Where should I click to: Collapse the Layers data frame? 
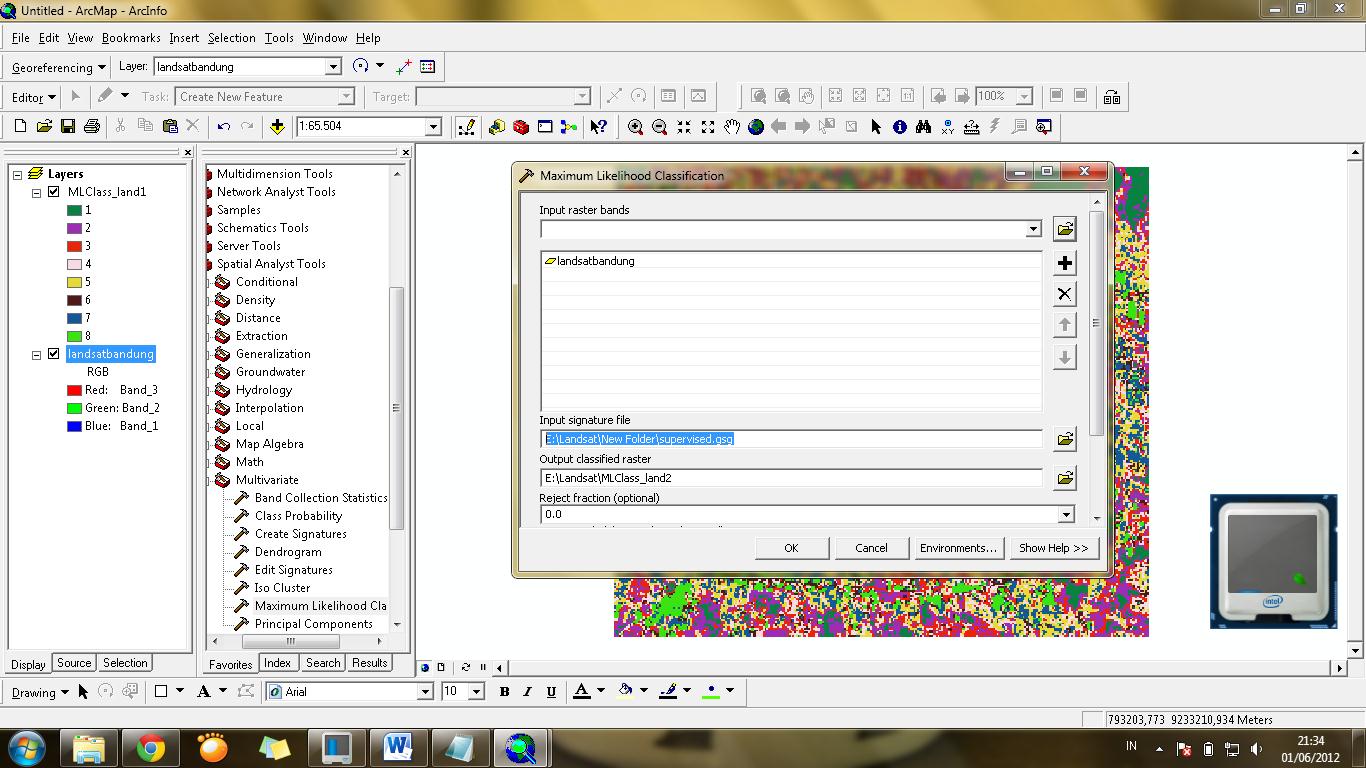click(17, 174)
